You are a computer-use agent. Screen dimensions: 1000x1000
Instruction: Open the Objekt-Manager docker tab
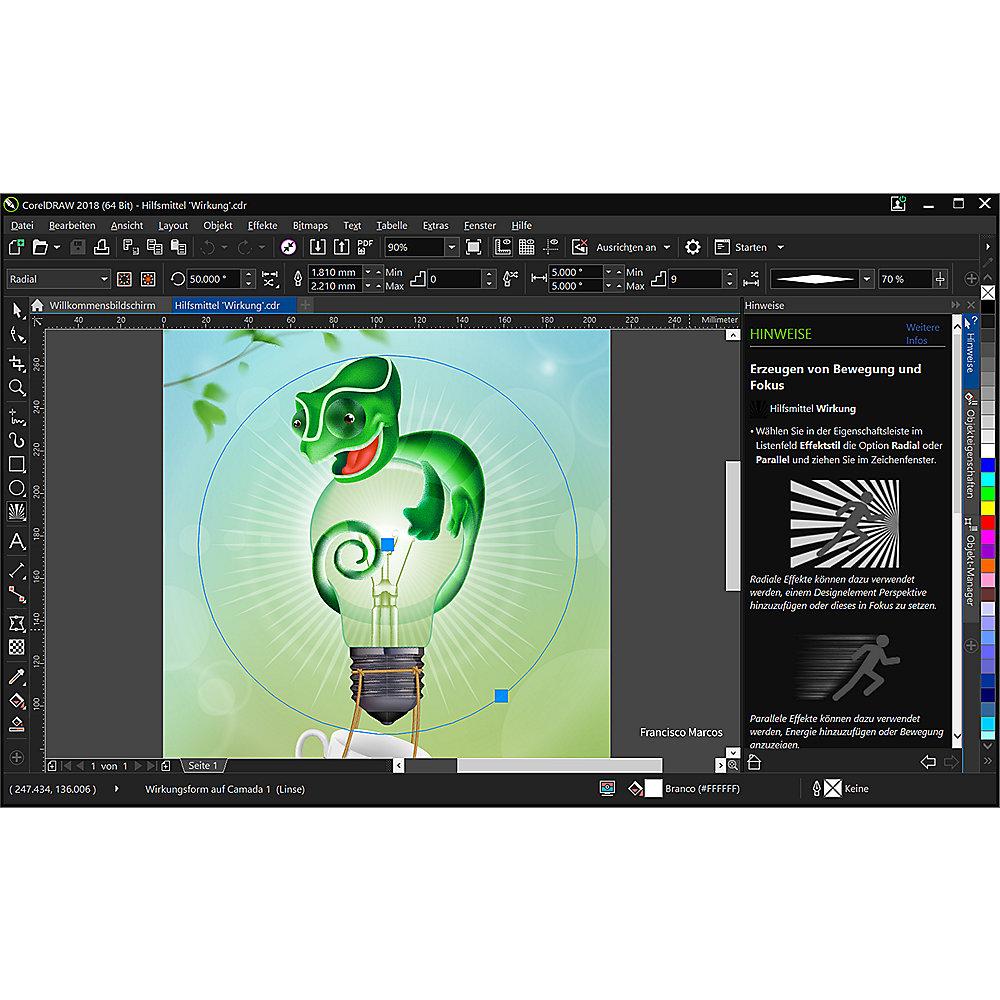(x=970, y=562)
